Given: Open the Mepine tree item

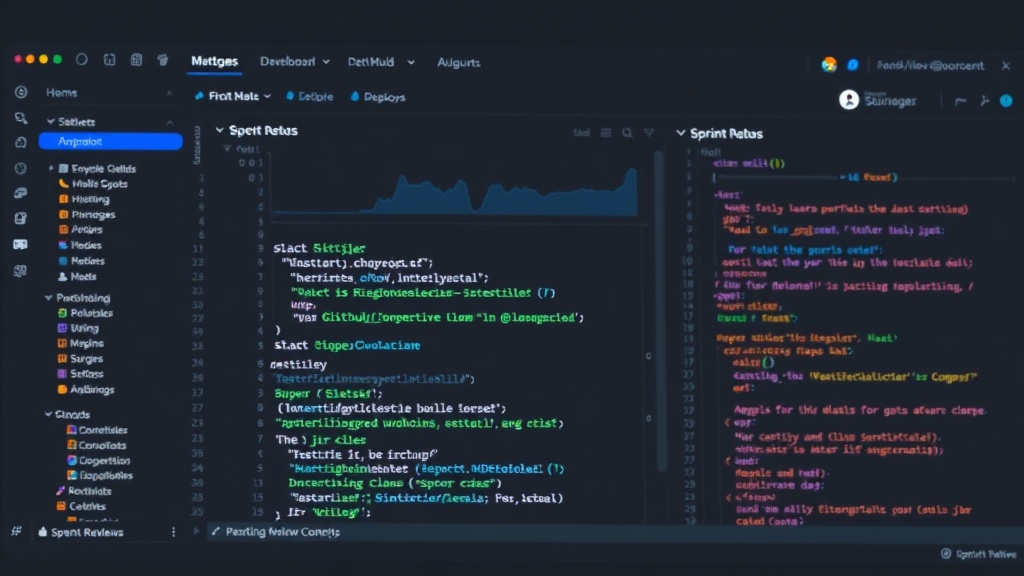Looking at the screenshot, I should tap(87, 343).
